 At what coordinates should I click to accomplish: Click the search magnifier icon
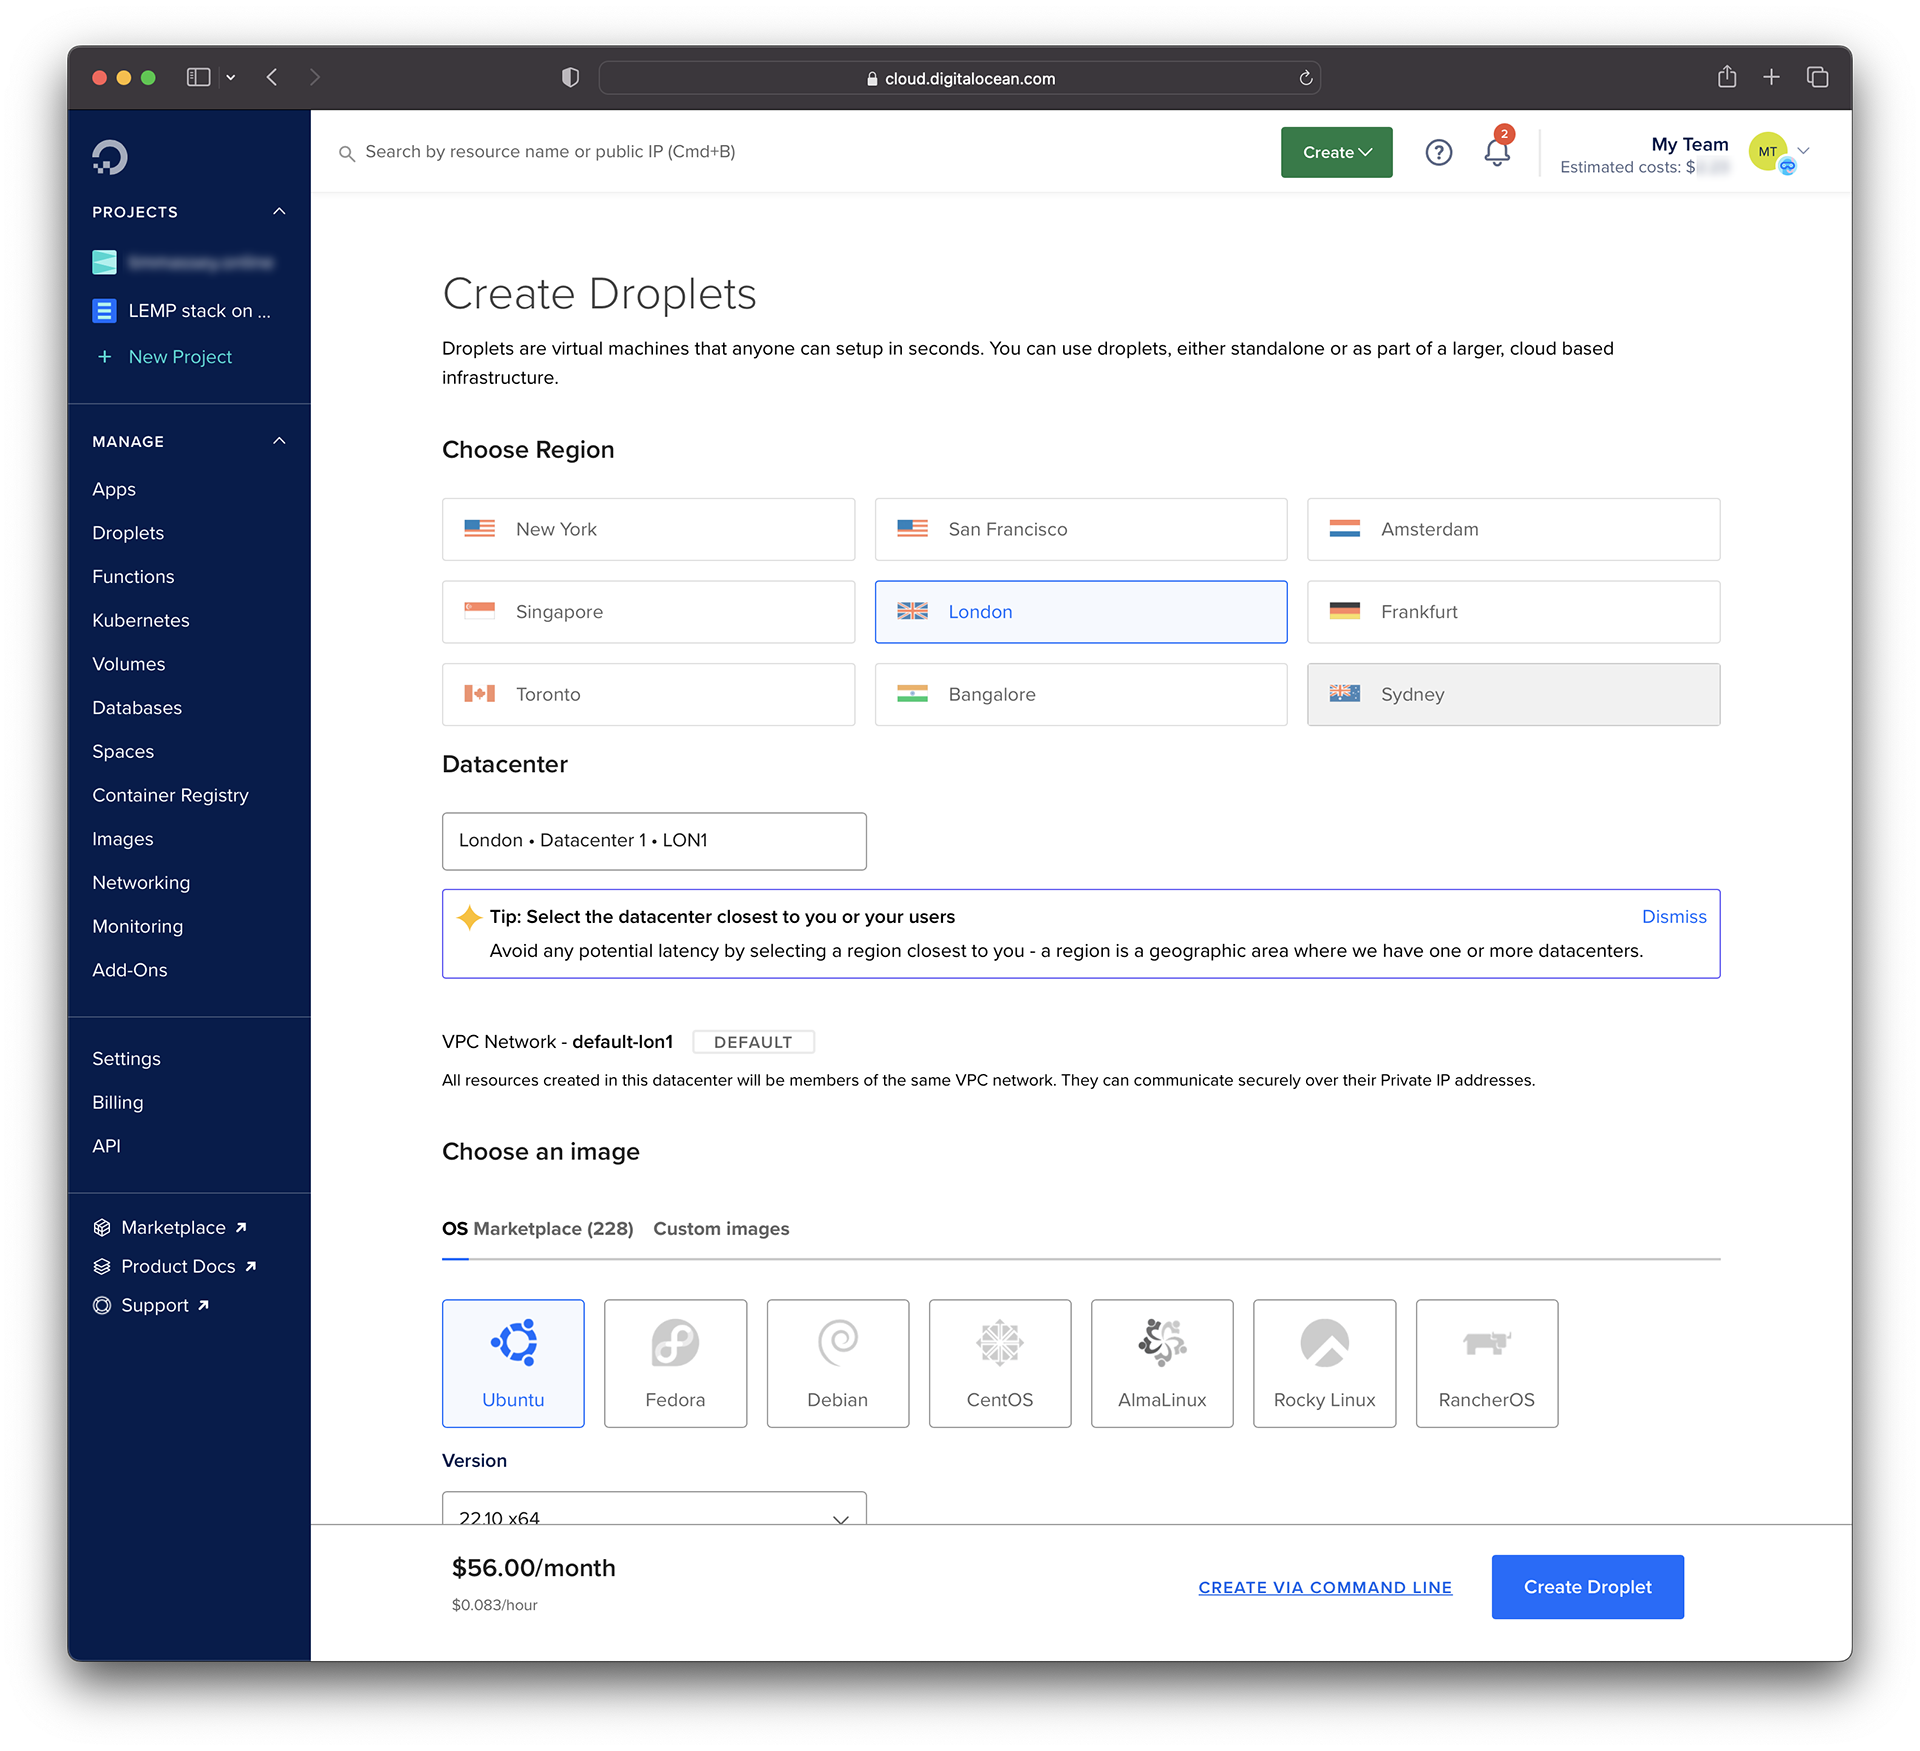point(347,153)
